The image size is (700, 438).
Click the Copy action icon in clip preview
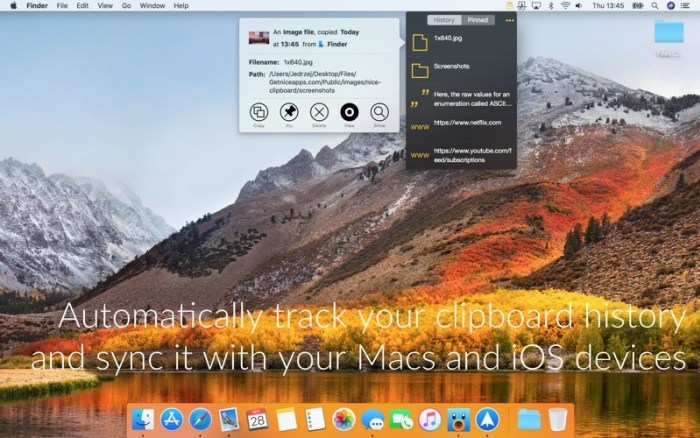click(x=259, y=112)
